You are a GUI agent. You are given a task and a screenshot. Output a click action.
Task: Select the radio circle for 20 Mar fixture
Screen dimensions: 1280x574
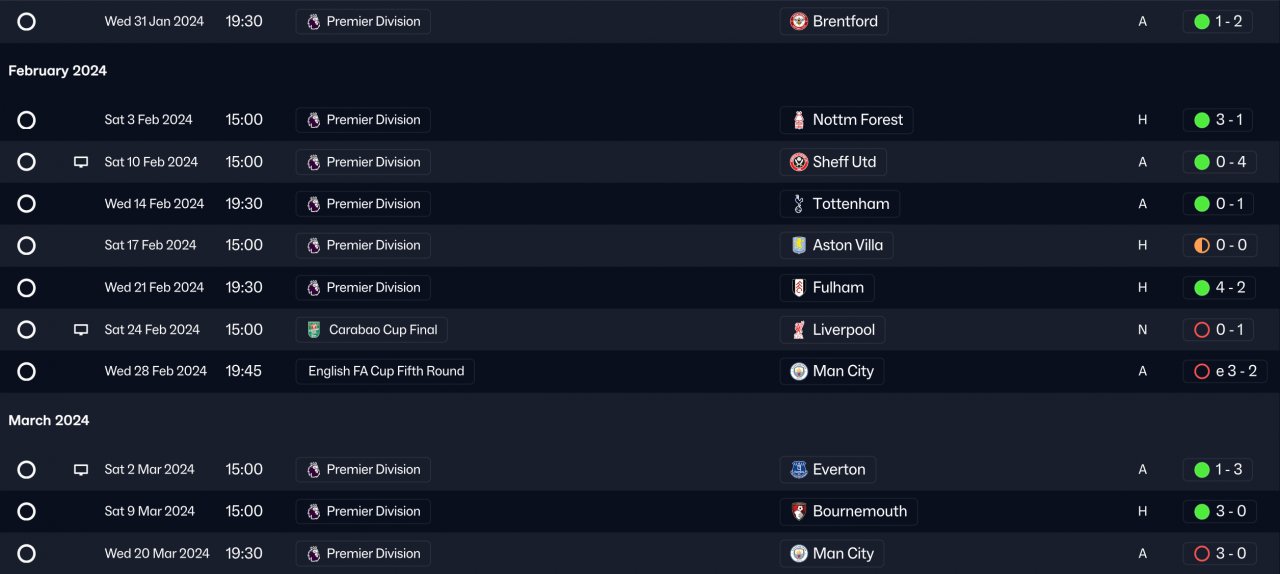click(x=27, y=553)
